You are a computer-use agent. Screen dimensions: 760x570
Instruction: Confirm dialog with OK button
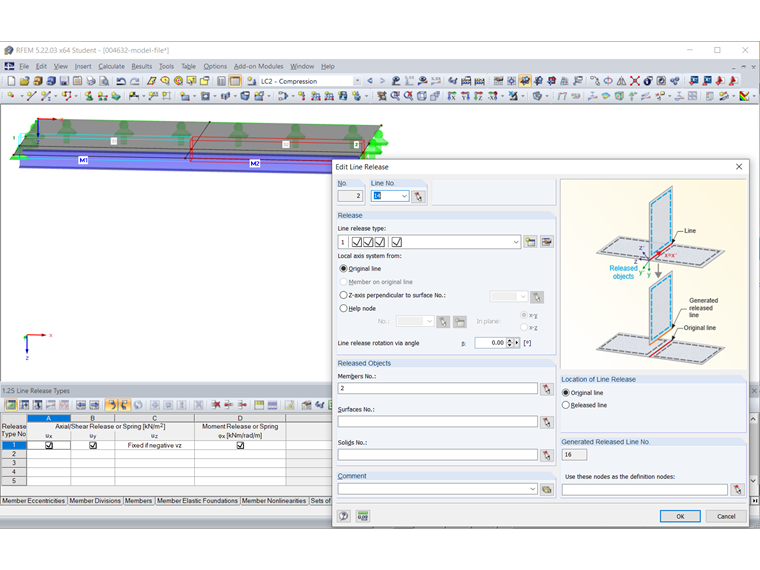pyautogui.click(x=680, y=516)
